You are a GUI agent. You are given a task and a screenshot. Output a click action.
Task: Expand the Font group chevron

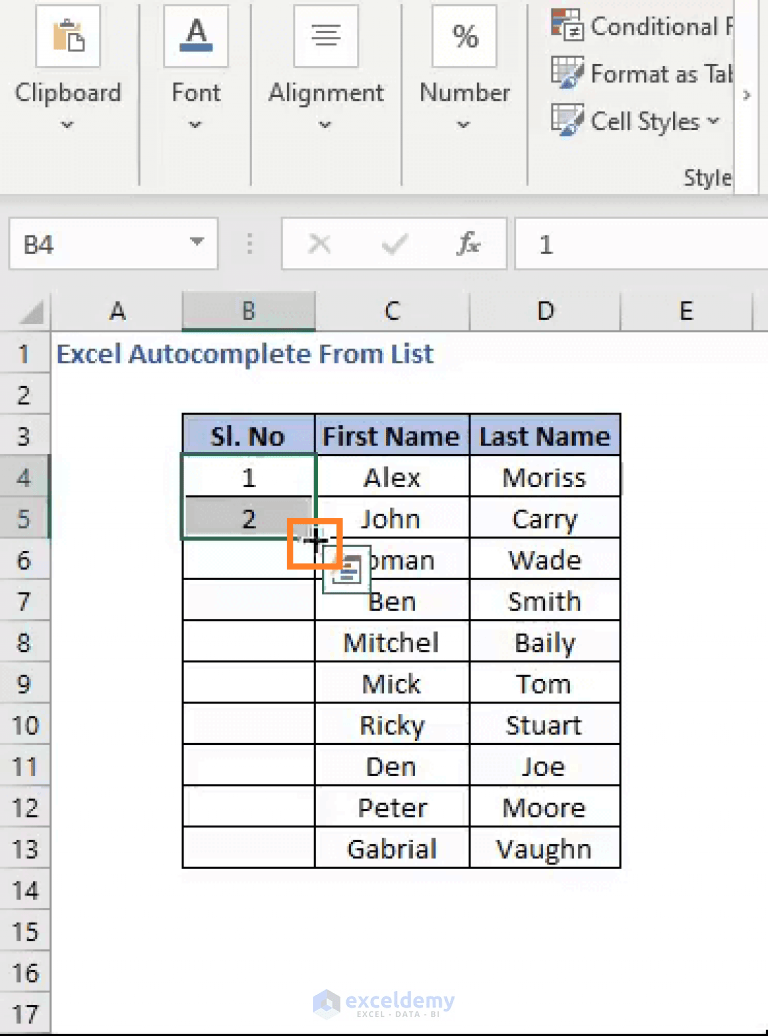(195, 124)
